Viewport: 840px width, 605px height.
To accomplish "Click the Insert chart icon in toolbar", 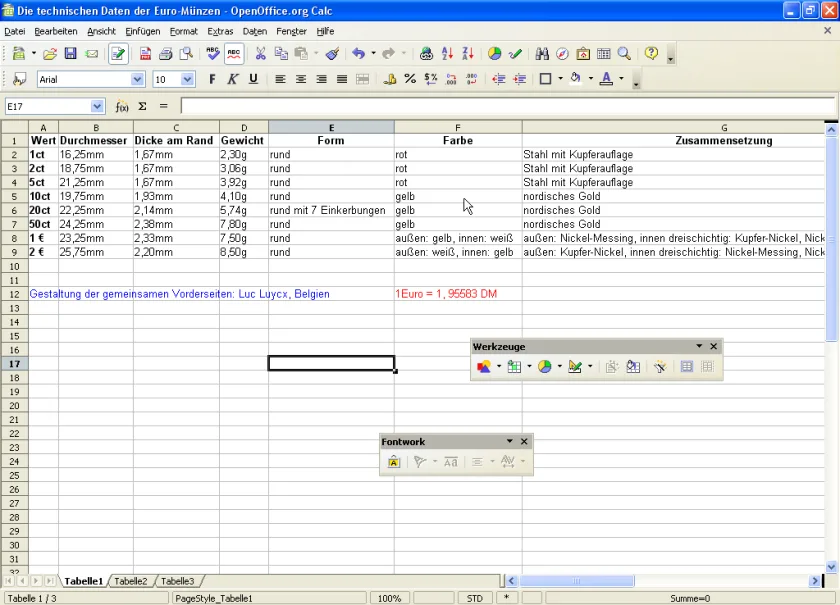I will click(x=494, y=54).
